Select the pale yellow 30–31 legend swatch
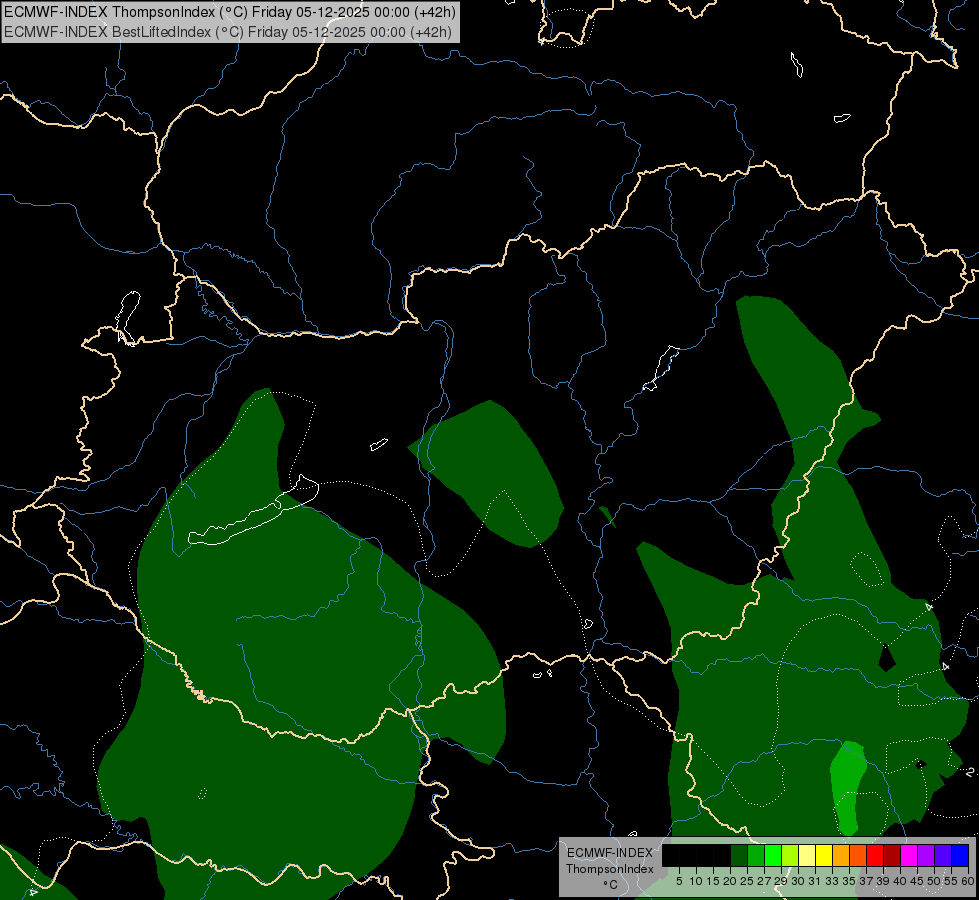Viewport: 979px width, 900px height. coord(807,855)
